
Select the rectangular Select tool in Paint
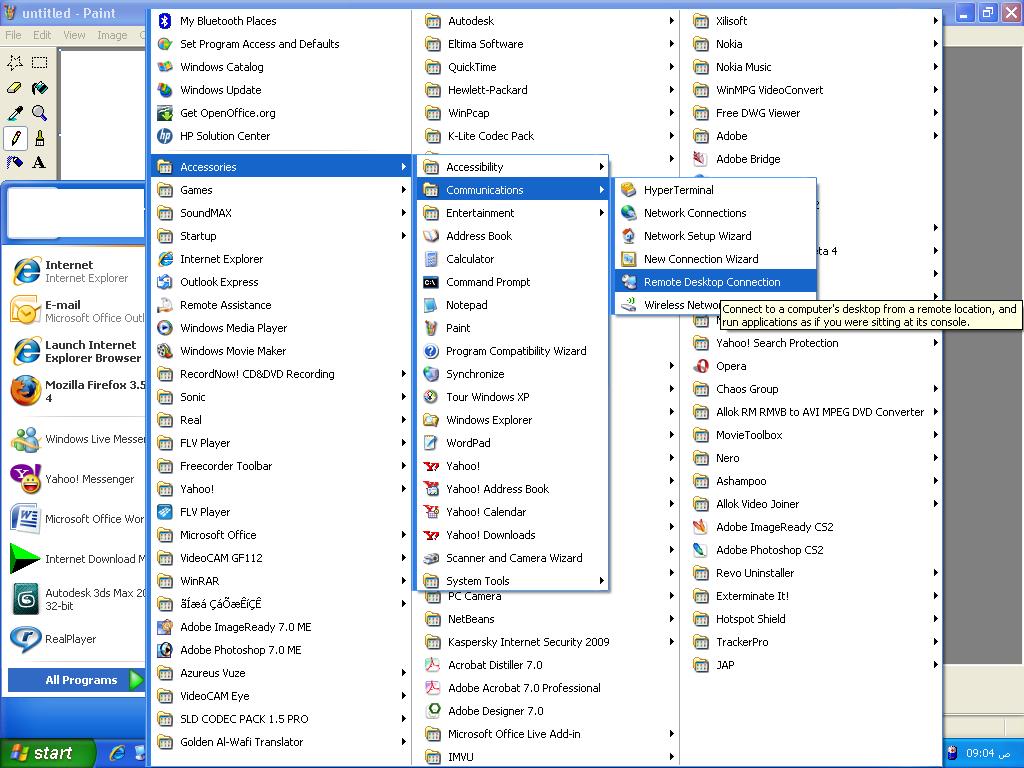(40, 63)
